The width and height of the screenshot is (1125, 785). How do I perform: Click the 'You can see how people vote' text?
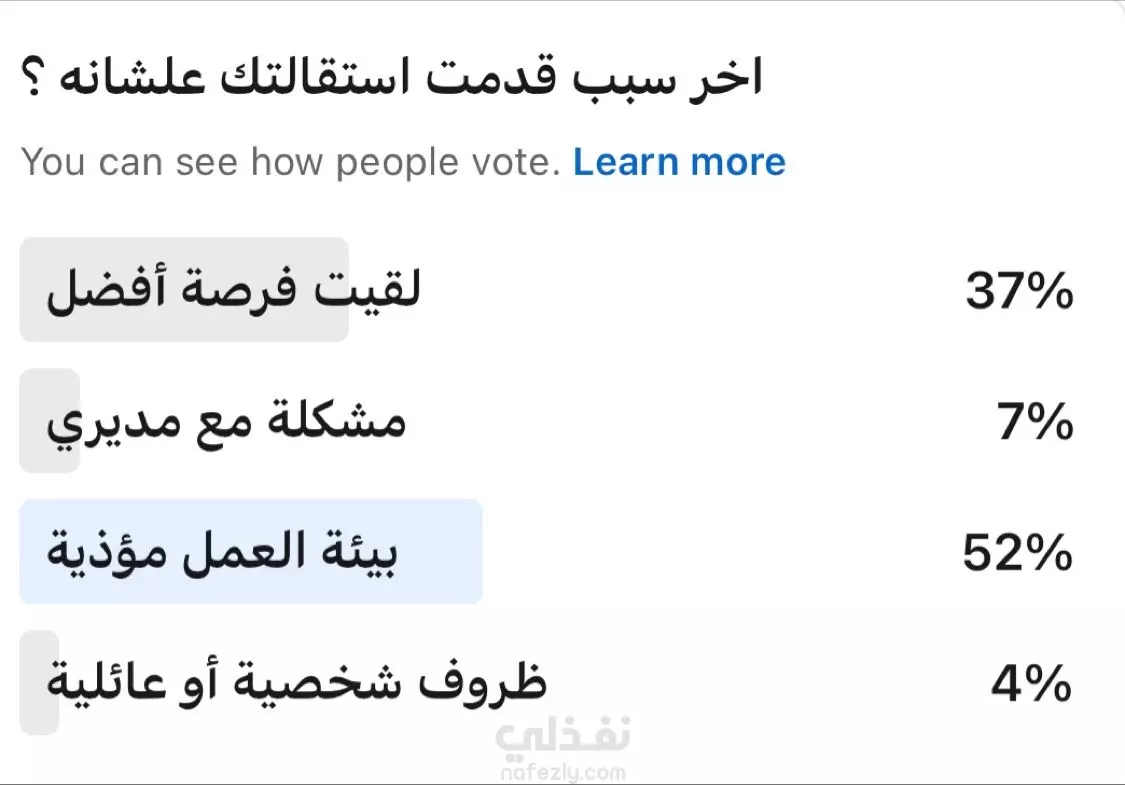[291, 162]
